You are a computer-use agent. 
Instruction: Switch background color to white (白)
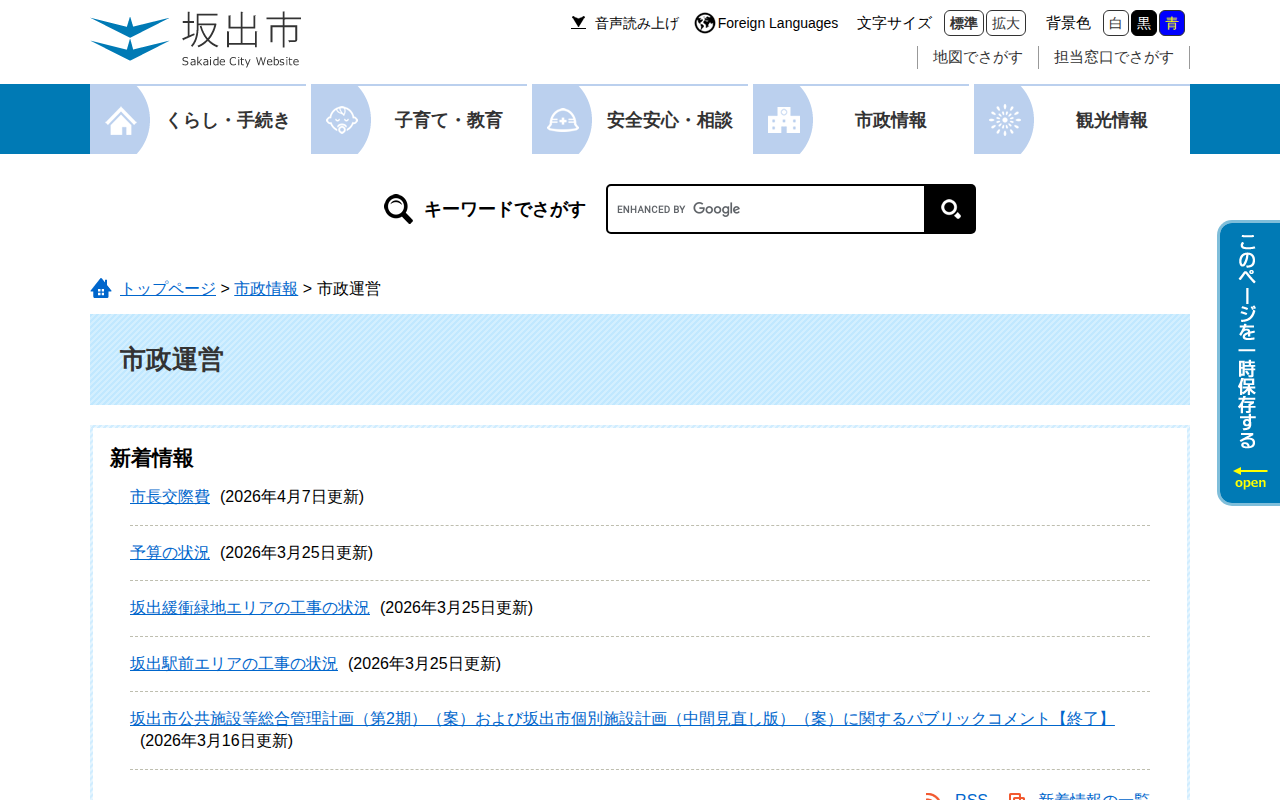click(1116, 23)
